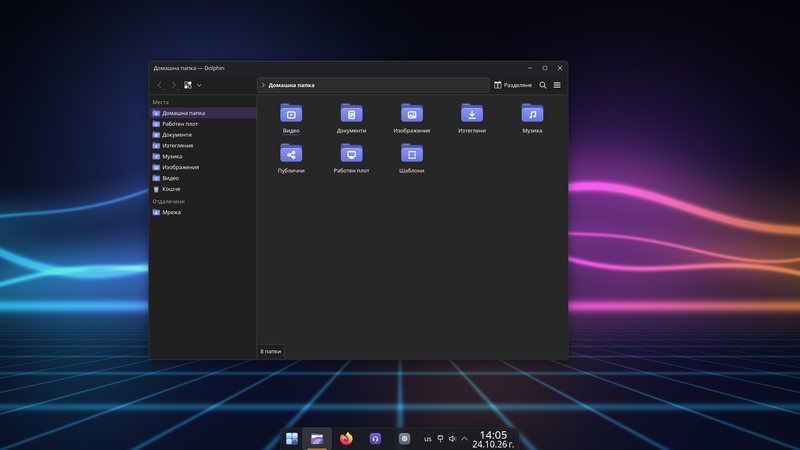Image resolution: width=800 pixels, height=450 pixels.
Task: Open the view mode dropdown arrow
Action: pos(199,85)
